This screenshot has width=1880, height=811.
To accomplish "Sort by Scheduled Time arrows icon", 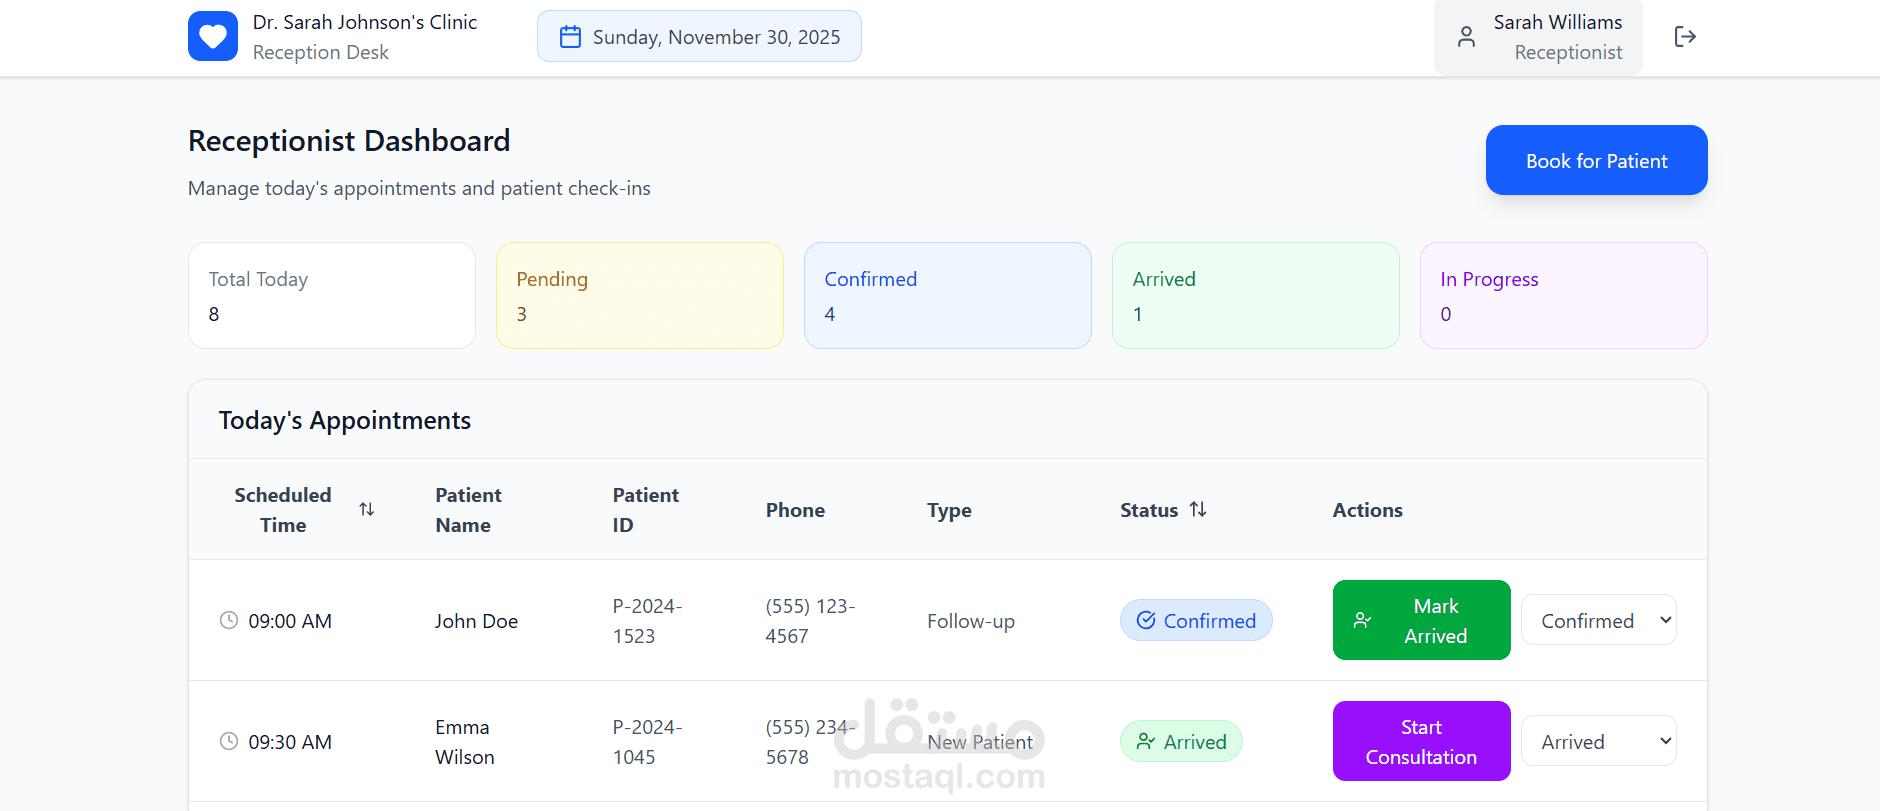I will point(367,510).
